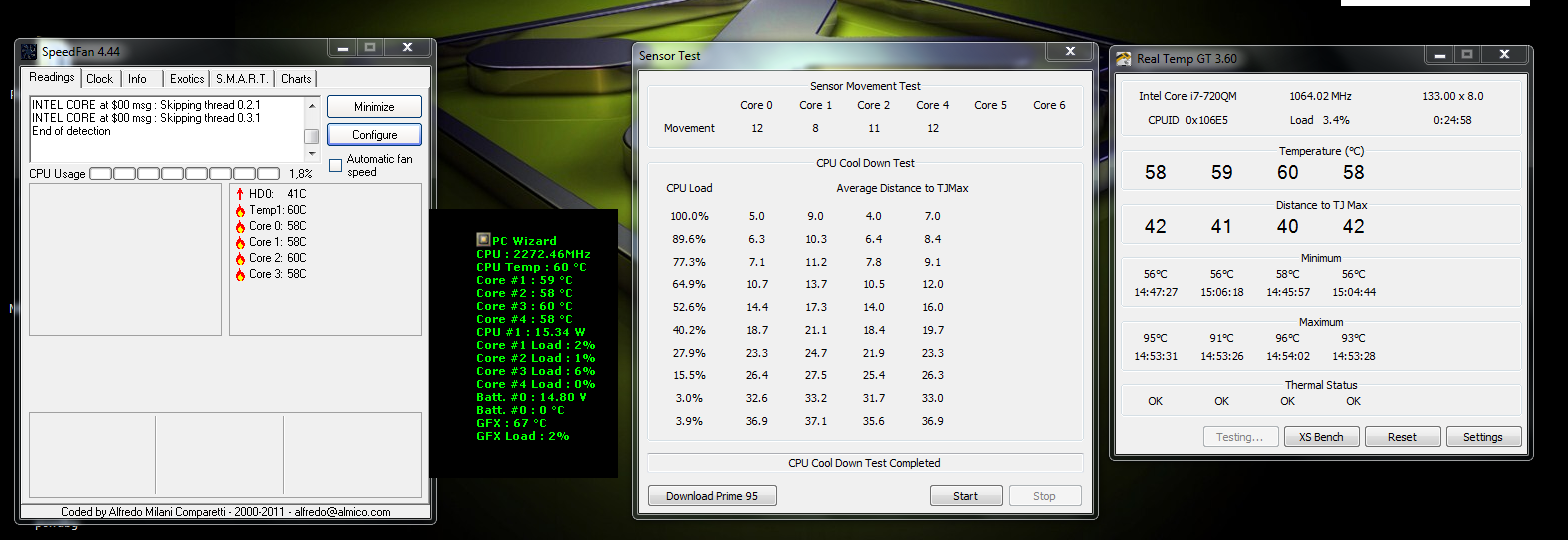Click the red arrow icon beside HD0

click(240, 194)
